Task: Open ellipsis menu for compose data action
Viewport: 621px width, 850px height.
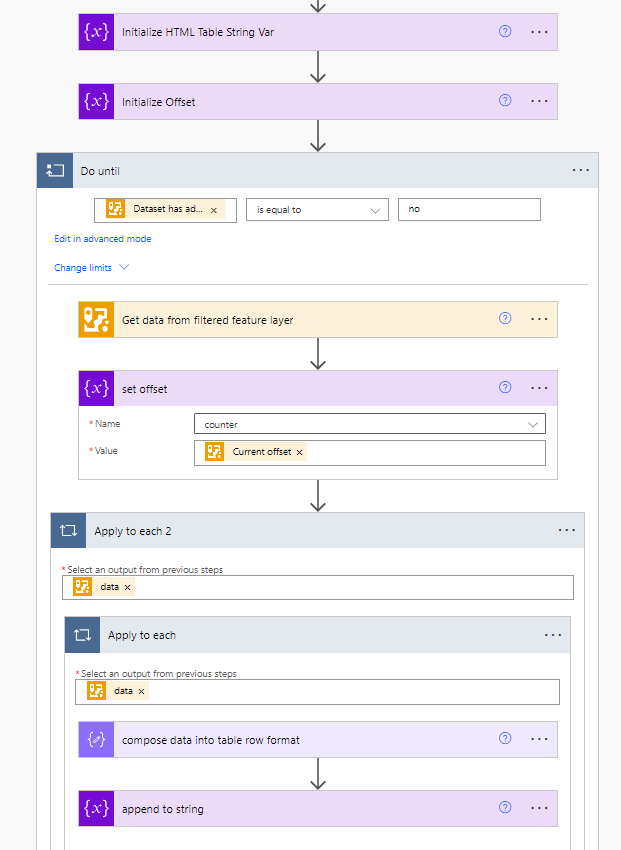Action: click(x=539, y=740)
